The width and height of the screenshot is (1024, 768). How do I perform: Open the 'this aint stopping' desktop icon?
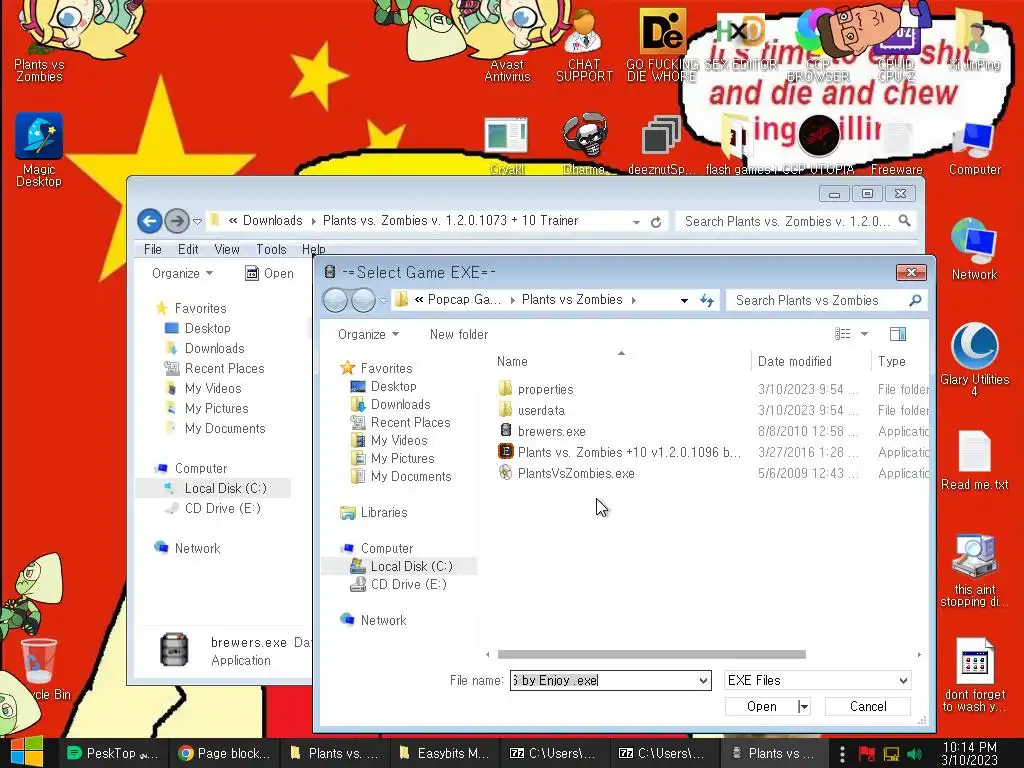974,571
